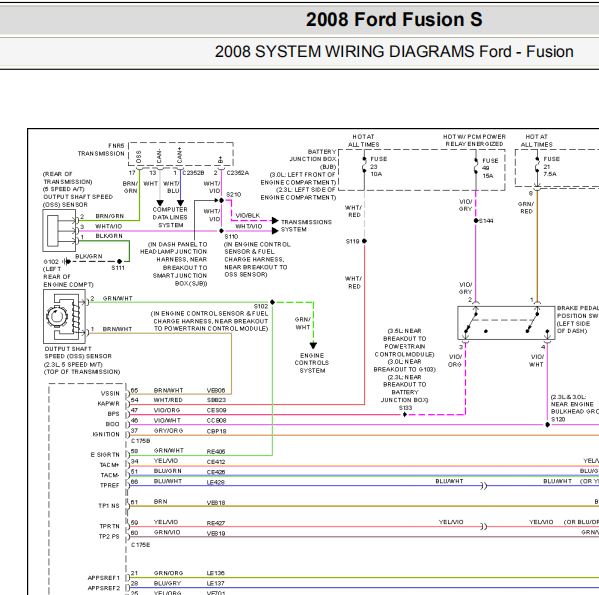Click the VIO/BLK Transmissions System arrowhead
The image size is (599, 595).
(x=275, y=220)
